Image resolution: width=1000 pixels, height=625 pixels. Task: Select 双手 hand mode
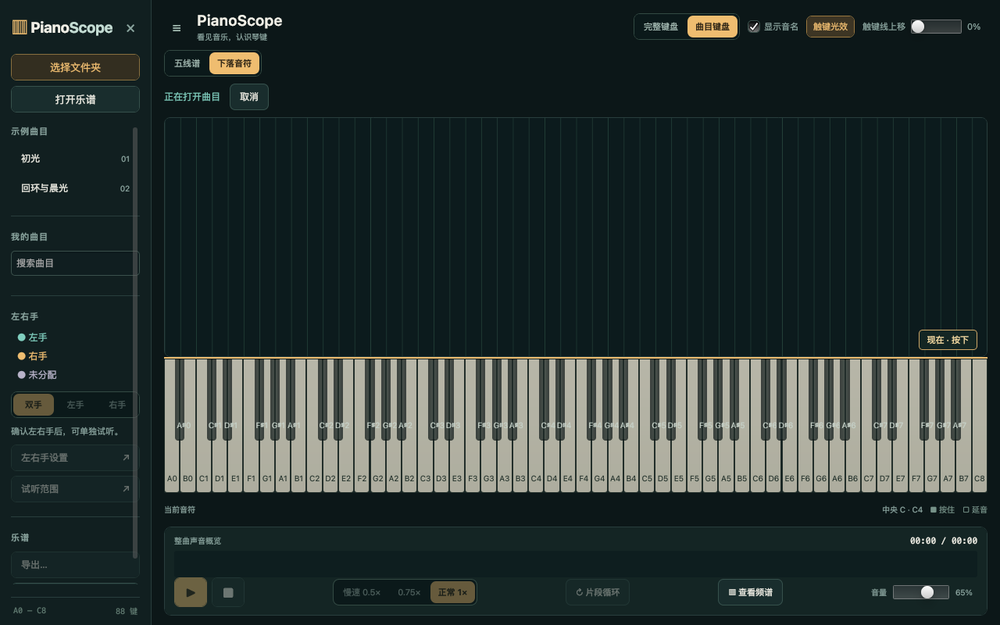[33, 404]
